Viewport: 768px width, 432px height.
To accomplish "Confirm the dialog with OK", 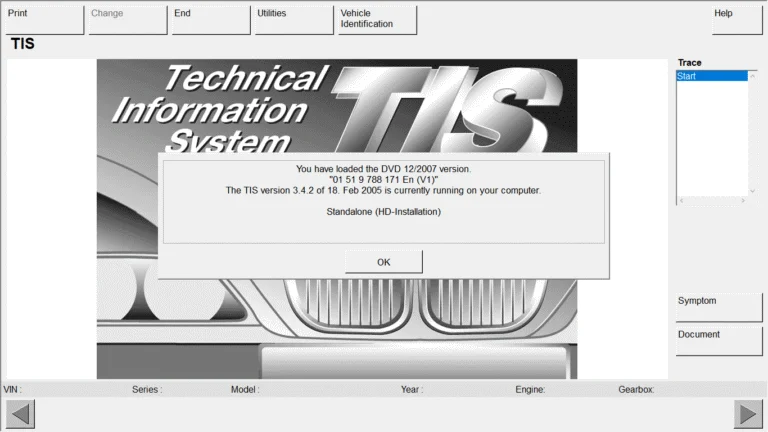I will click(x=384, y=262).
